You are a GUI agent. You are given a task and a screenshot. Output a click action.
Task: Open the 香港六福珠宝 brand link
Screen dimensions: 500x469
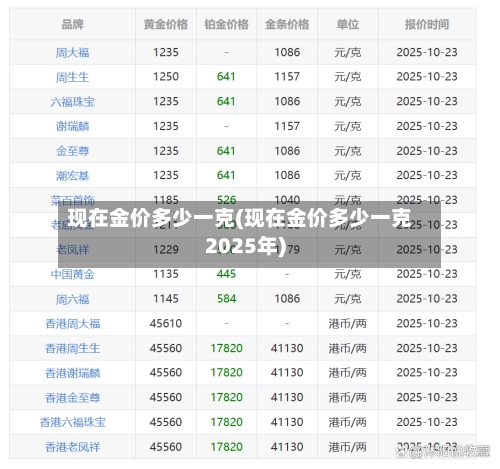pos(72,422)
